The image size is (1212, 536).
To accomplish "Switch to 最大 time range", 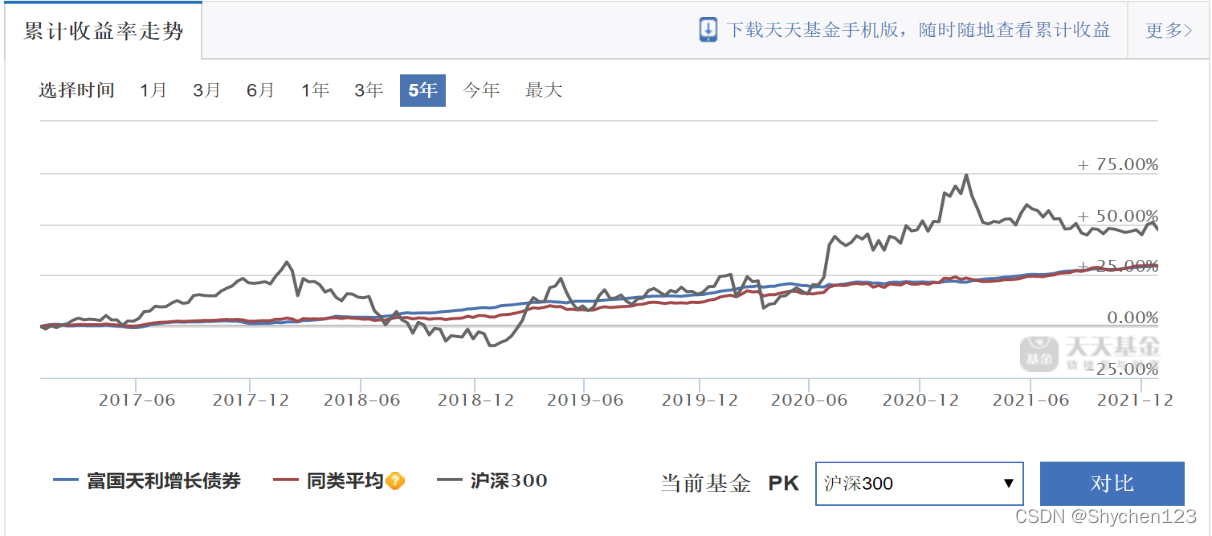I will (544, 90).
